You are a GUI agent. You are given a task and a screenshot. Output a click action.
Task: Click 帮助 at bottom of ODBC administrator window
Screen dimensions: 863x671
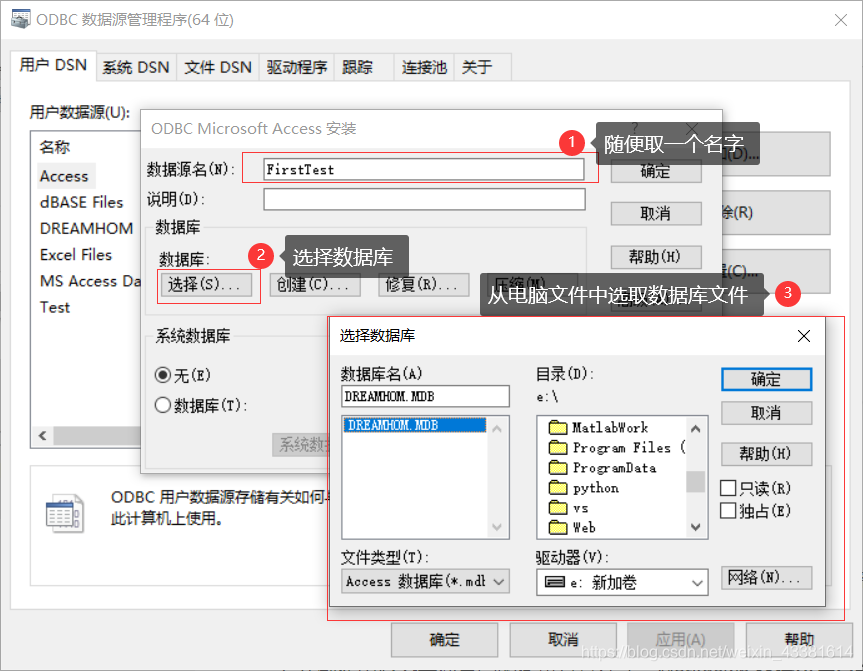point(799,640)
